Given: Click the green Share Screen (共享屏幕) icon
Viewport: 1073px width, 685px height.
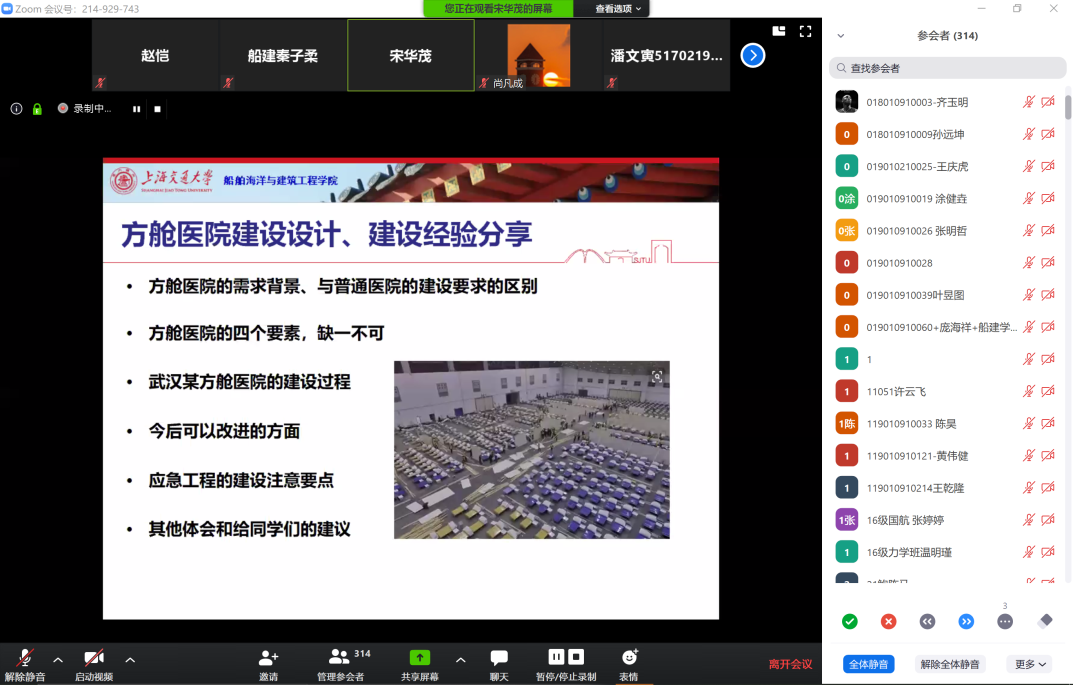Looking at the screenshot, I should pyautogui.click(x=420, y=658).
